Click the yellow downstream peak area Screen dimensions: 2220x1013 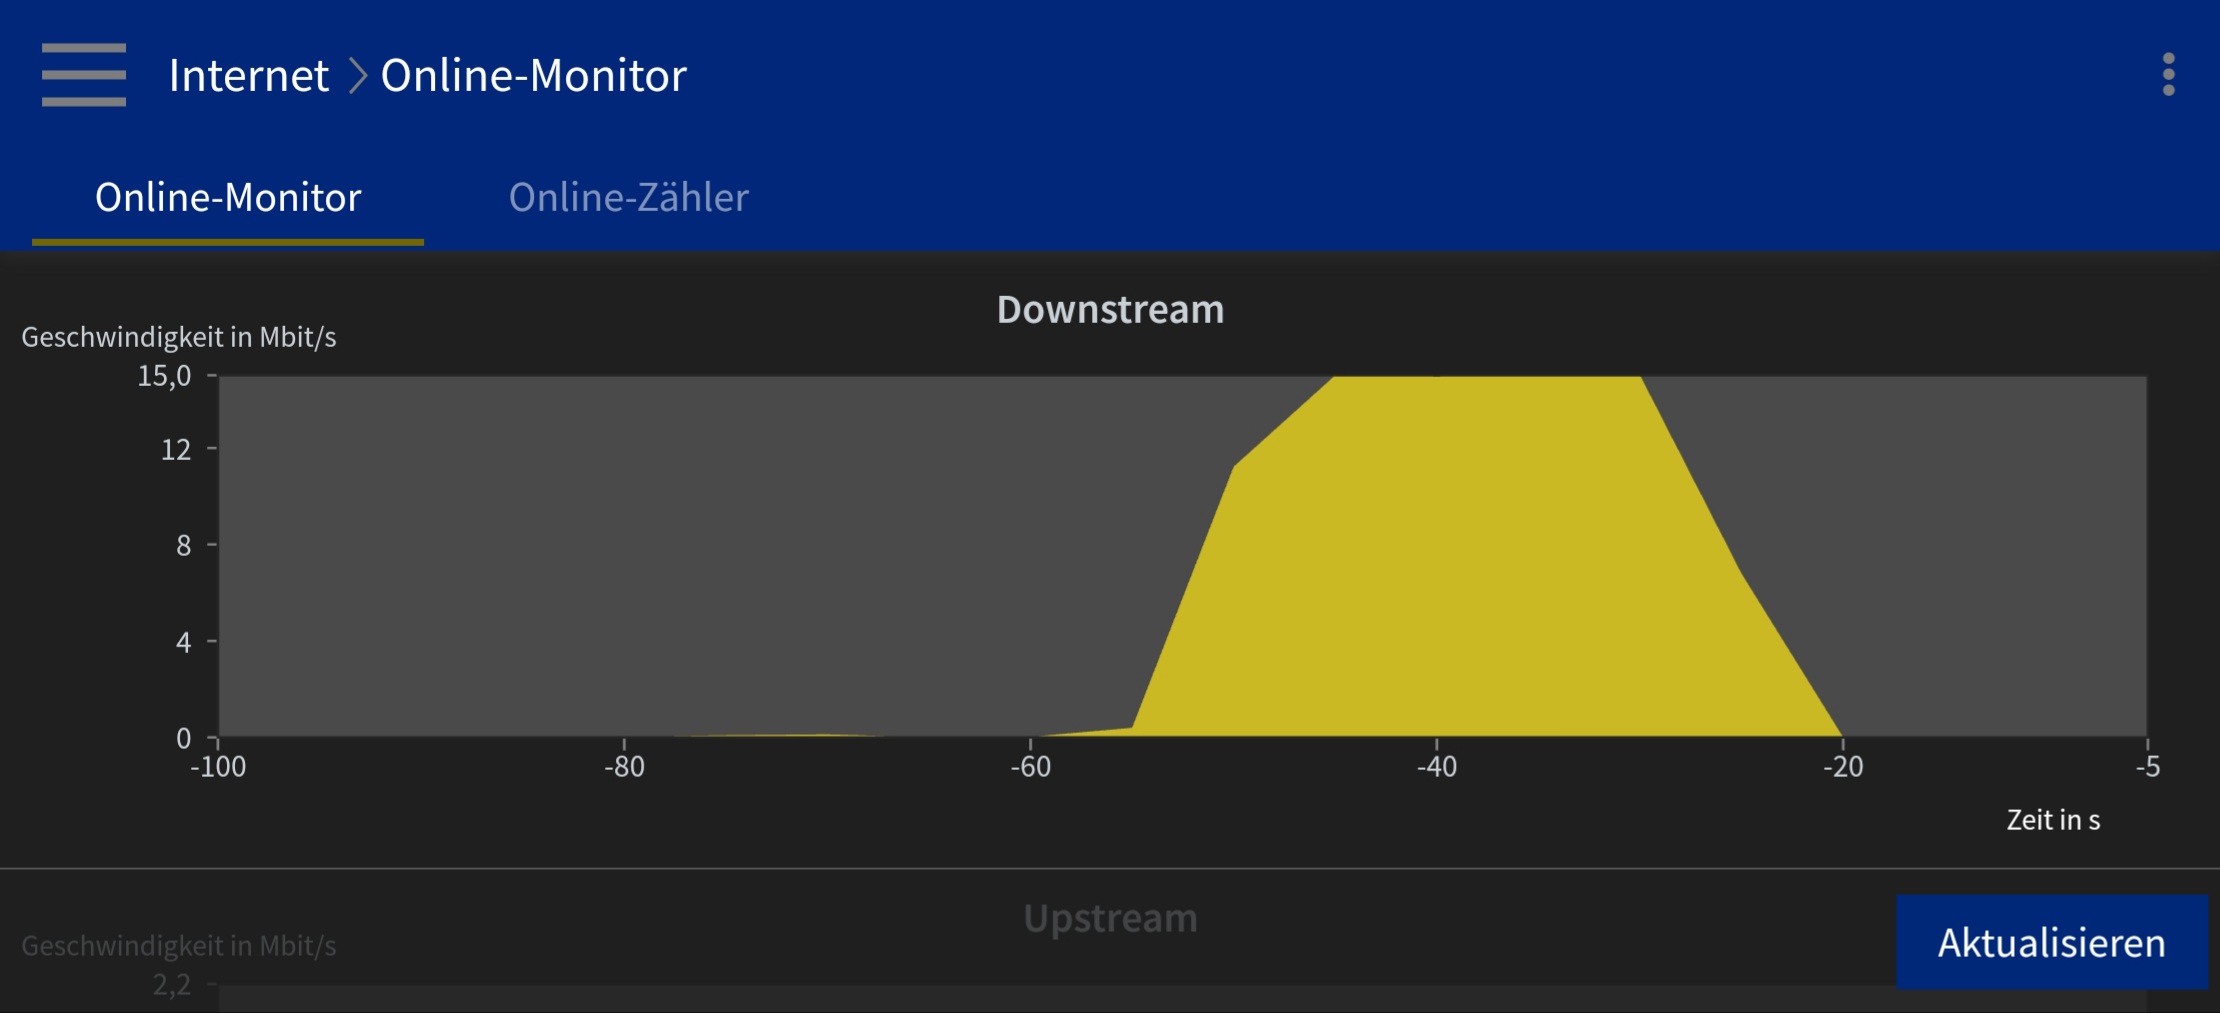point(1480,550)
